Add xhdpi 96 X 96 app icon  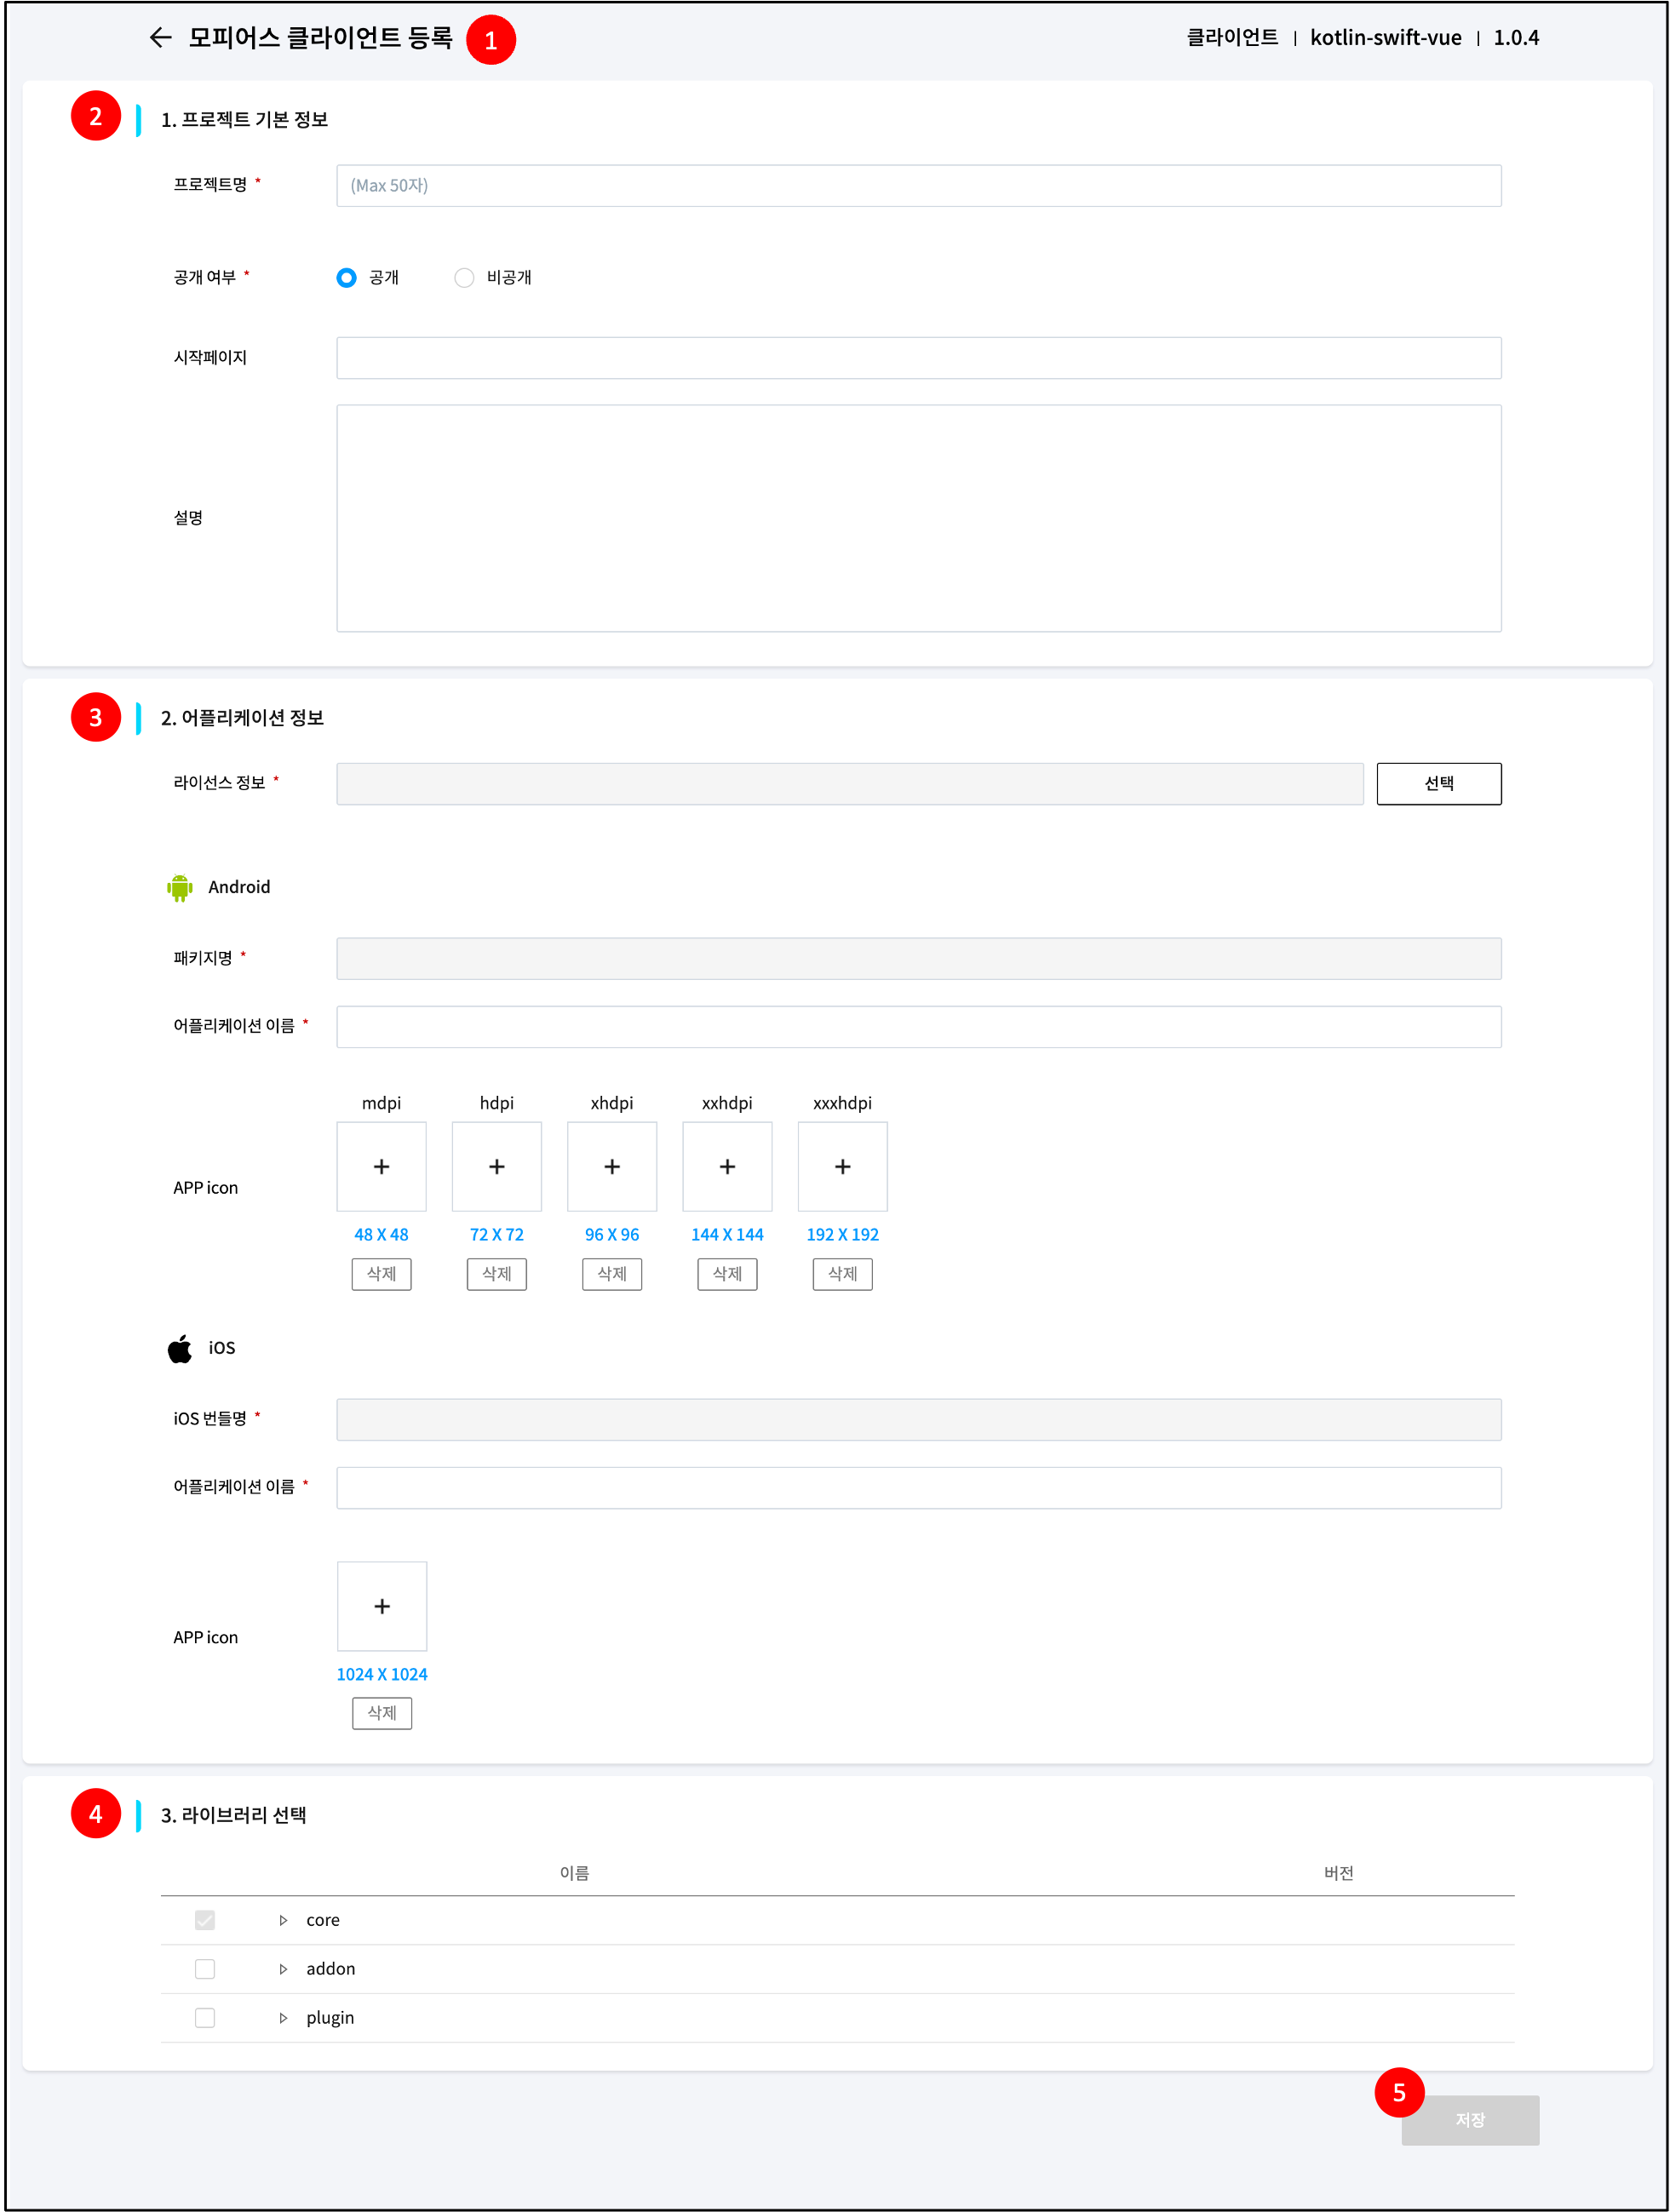612,1166
